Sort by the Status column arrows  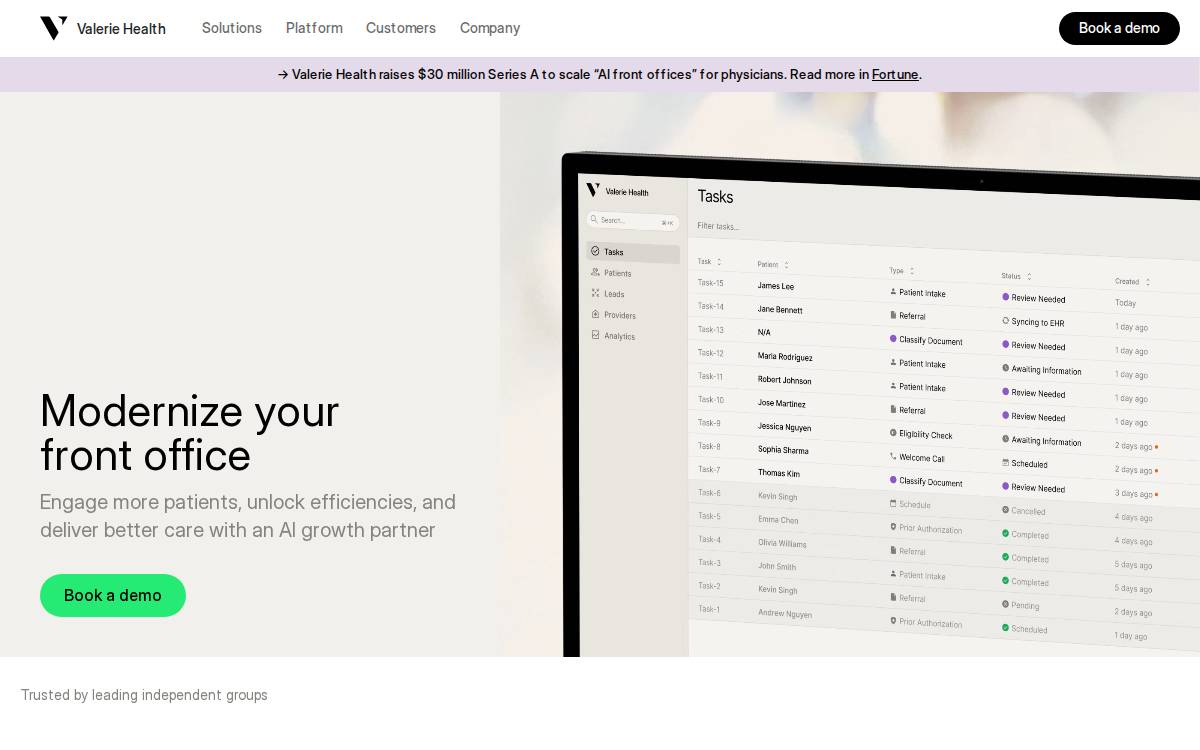[x=1029, y=277]
